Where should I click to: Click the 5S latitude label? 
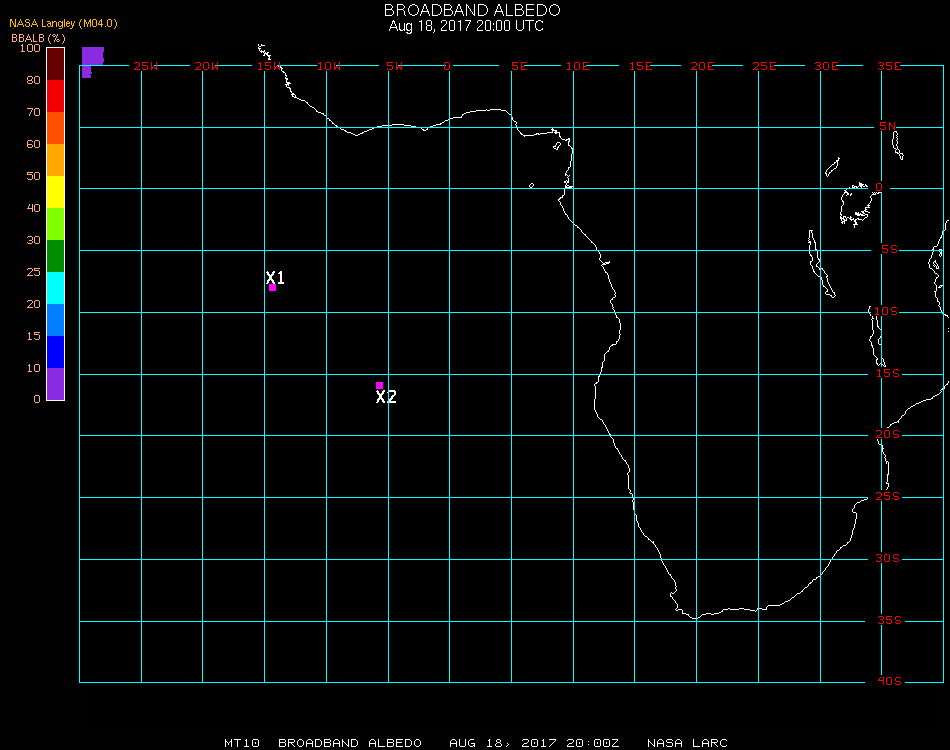coord(889,250)
